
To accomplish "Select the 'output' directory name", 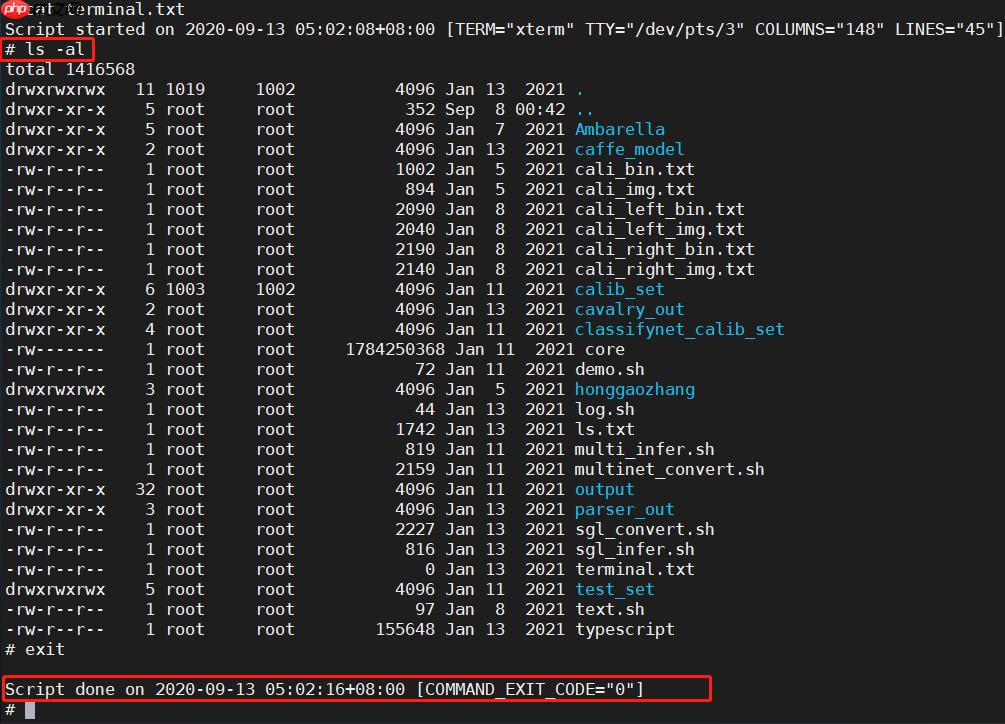I will click(604, 490).
